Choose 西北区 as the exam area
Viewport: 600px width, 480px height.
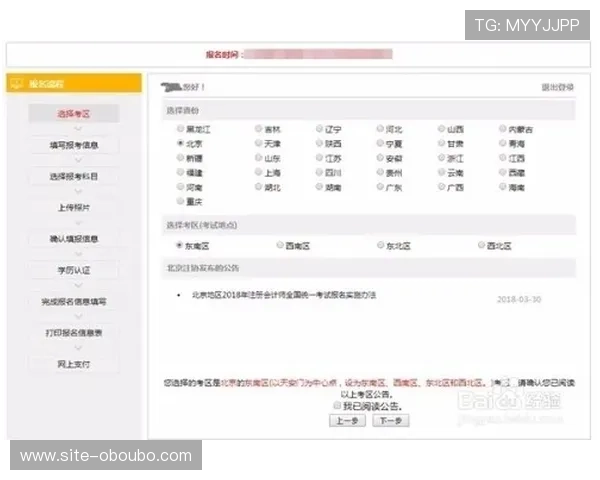tap(481, 245)
